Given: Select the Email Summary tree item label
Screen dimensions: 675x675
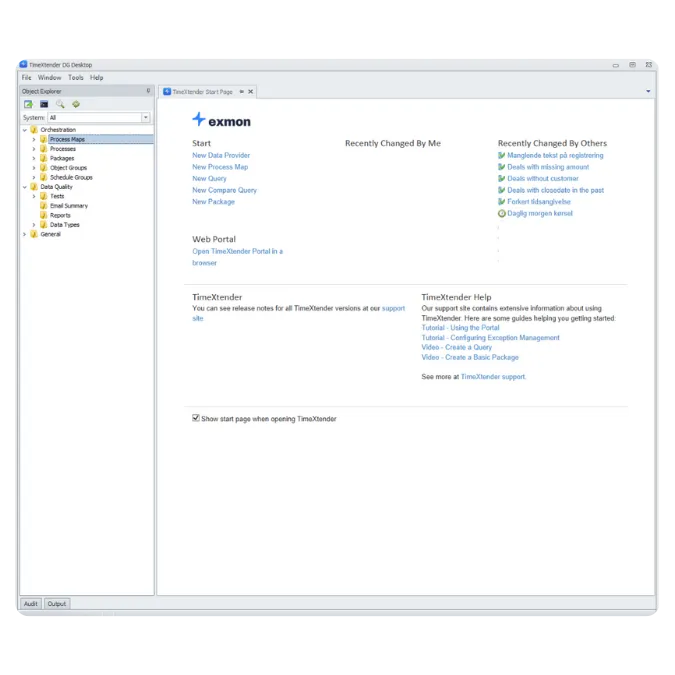Looking at the screenshot, I should coord(69,205).
